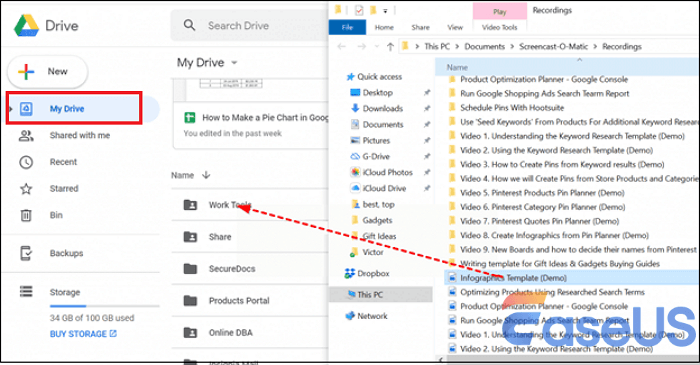Open Backups in Drive sidebar

click(66, 253)
